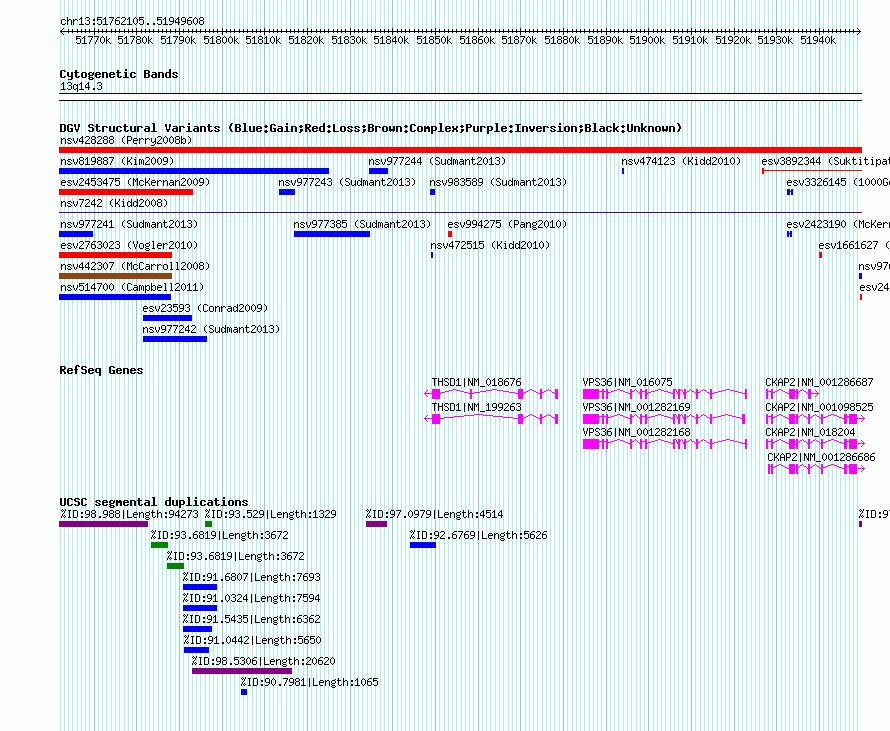Select the CKAP2|NM_001286686 gene model glyph

click(x=816, y=469)
